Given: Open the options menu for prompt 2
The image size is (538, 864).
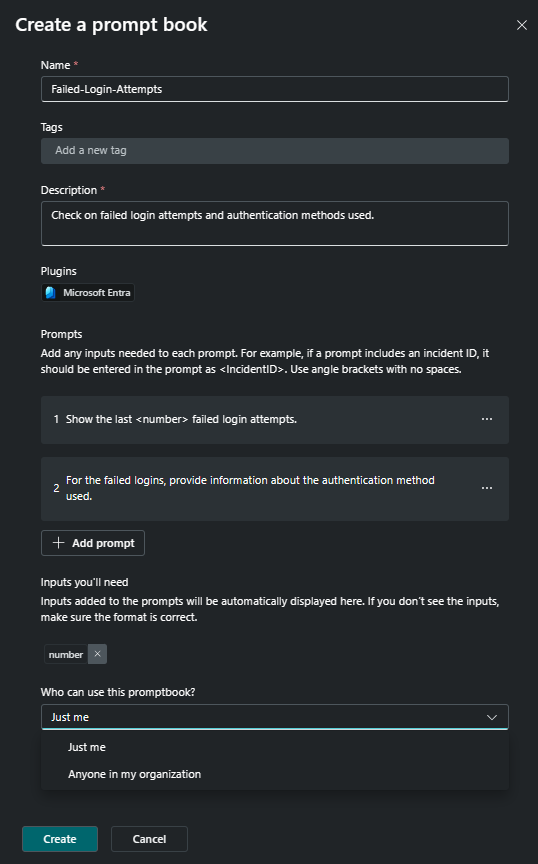Looking at the screenshot, I should click(487, 488).
